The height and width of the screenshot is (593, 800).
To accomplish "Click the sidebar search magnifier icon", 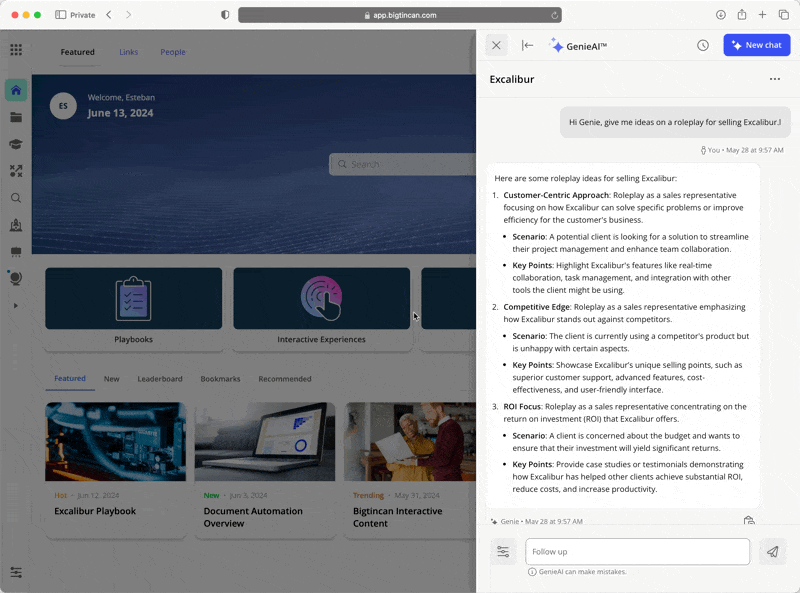I will coord(16,198).
